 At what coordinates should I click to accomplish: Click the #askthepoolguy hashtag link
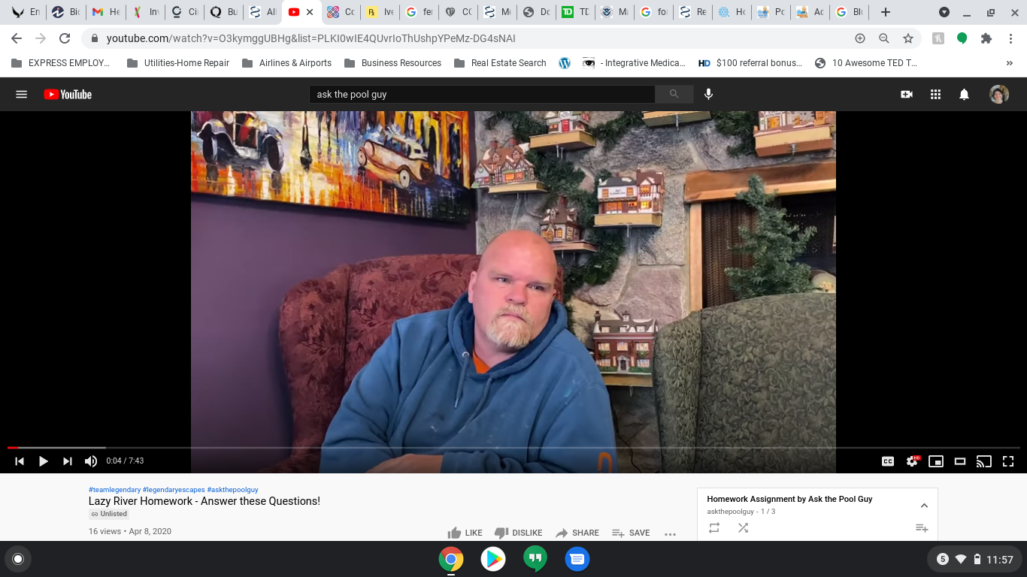click(x=232, y=490)
